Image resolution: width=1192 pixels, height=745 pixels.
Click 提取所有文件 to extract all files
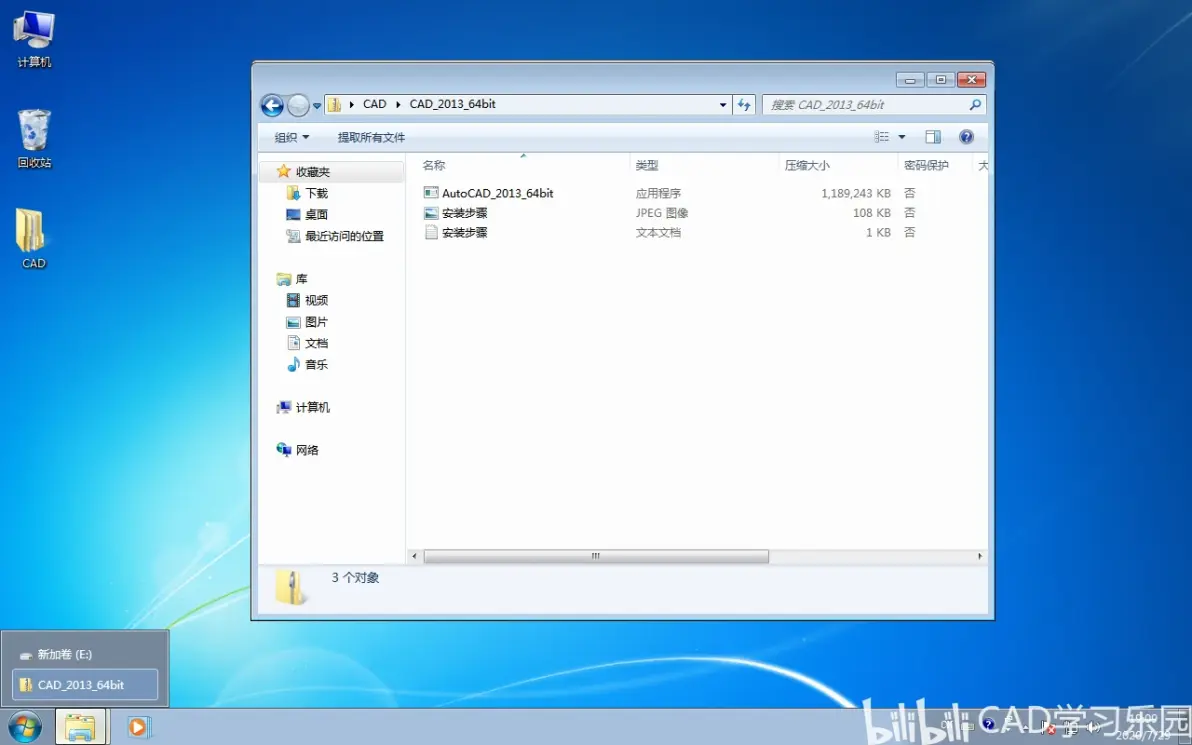371,138
